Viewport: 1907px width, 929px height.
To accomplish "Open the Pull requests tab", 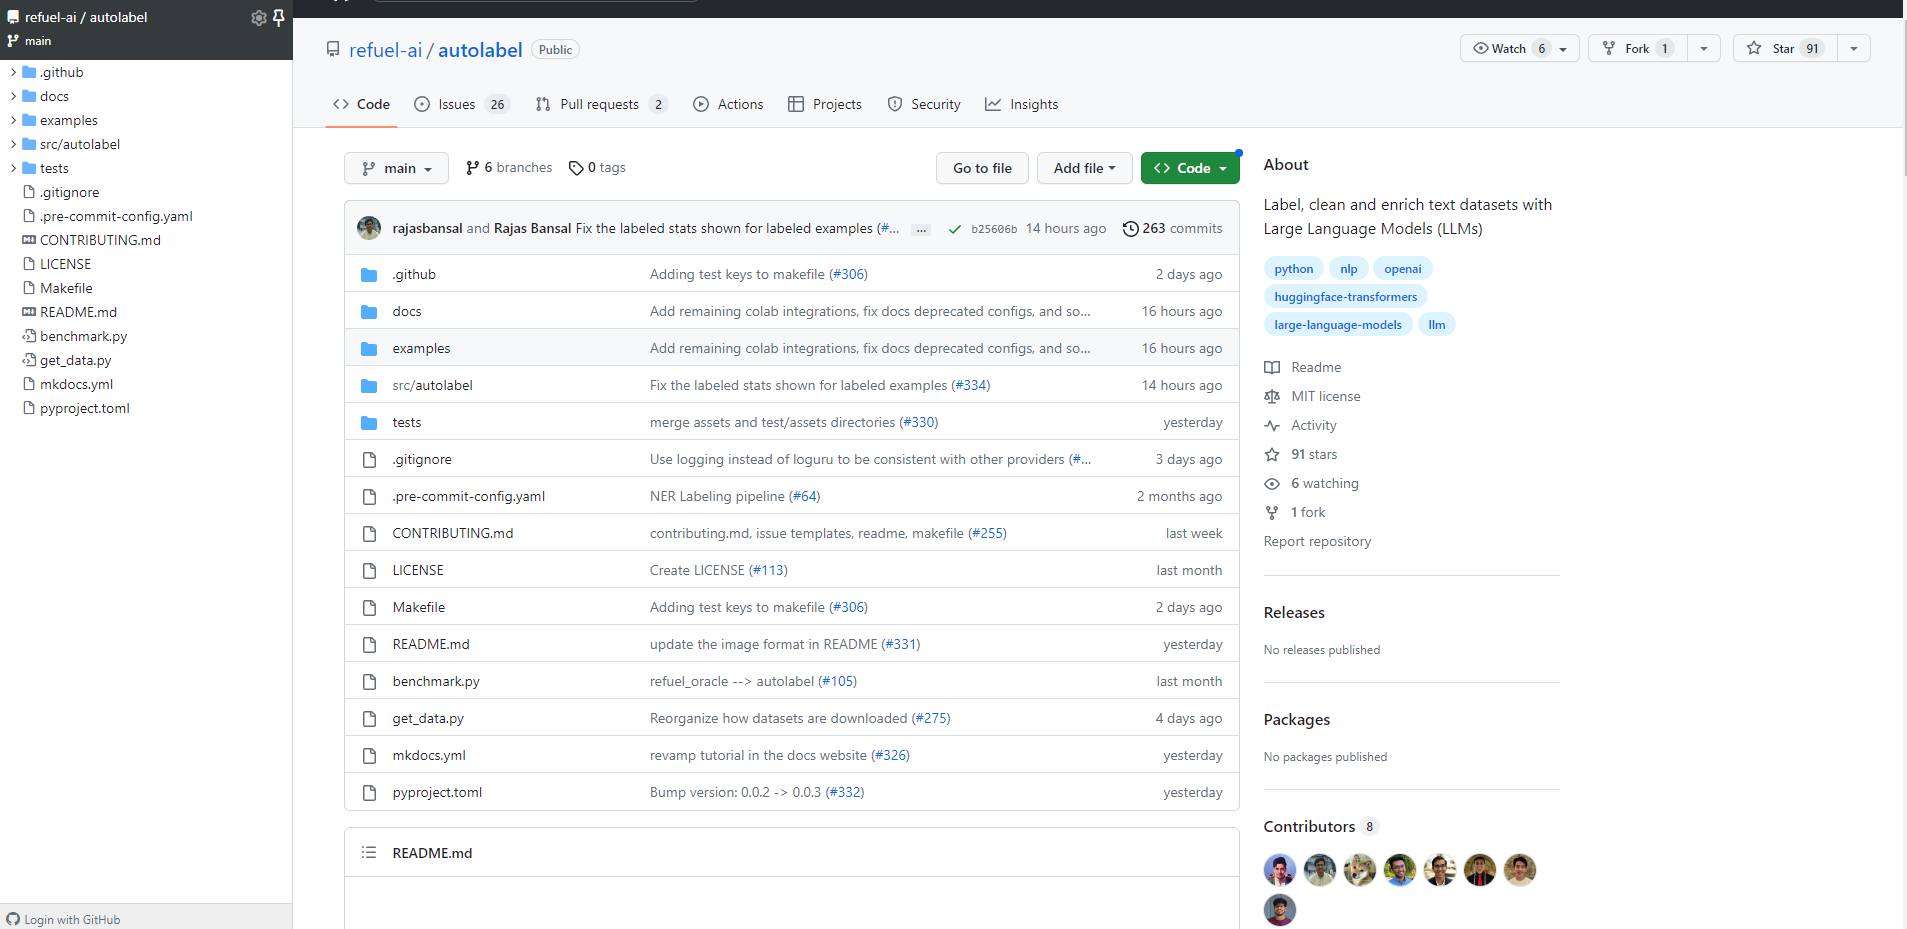I will coord(600,104).
